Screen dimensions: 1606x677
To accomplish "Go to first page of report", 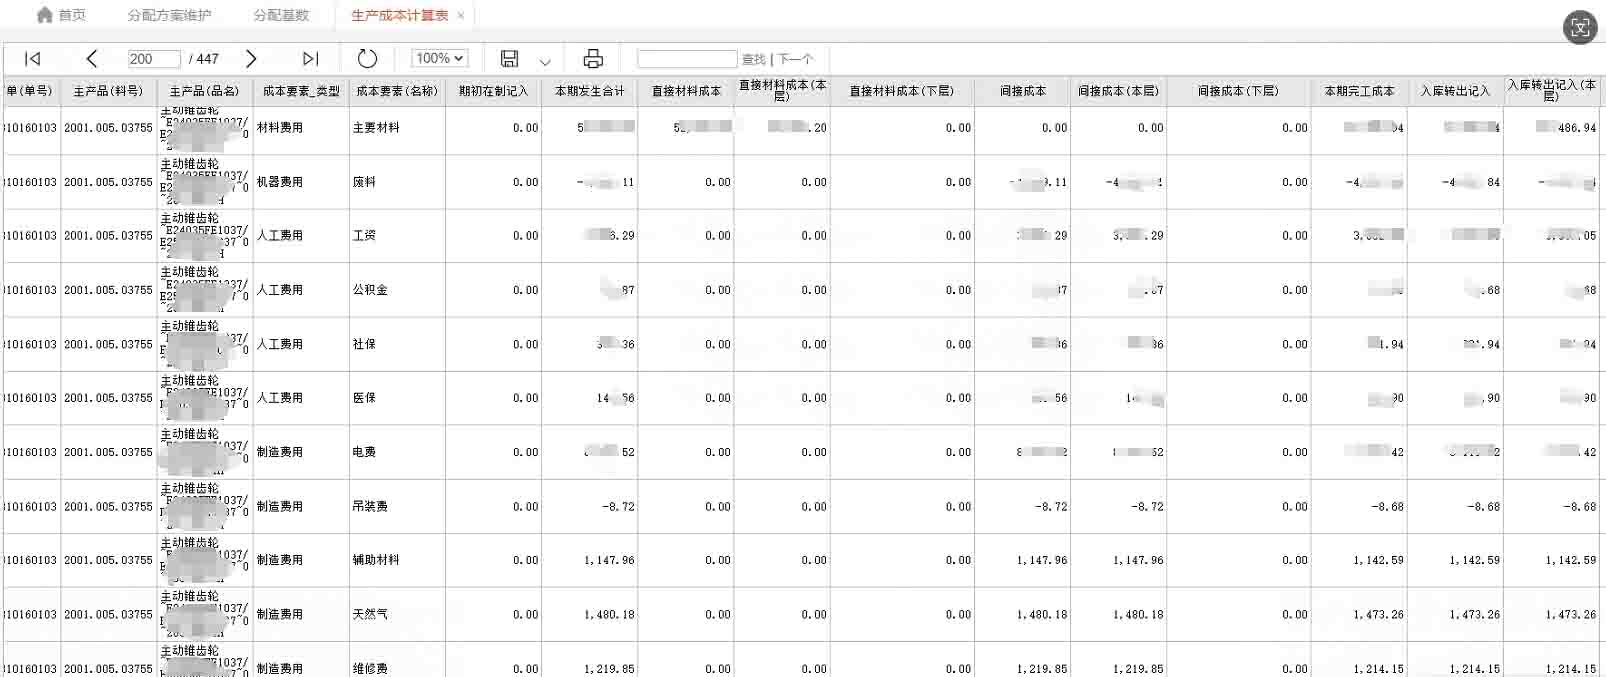I will pos(32,59).
